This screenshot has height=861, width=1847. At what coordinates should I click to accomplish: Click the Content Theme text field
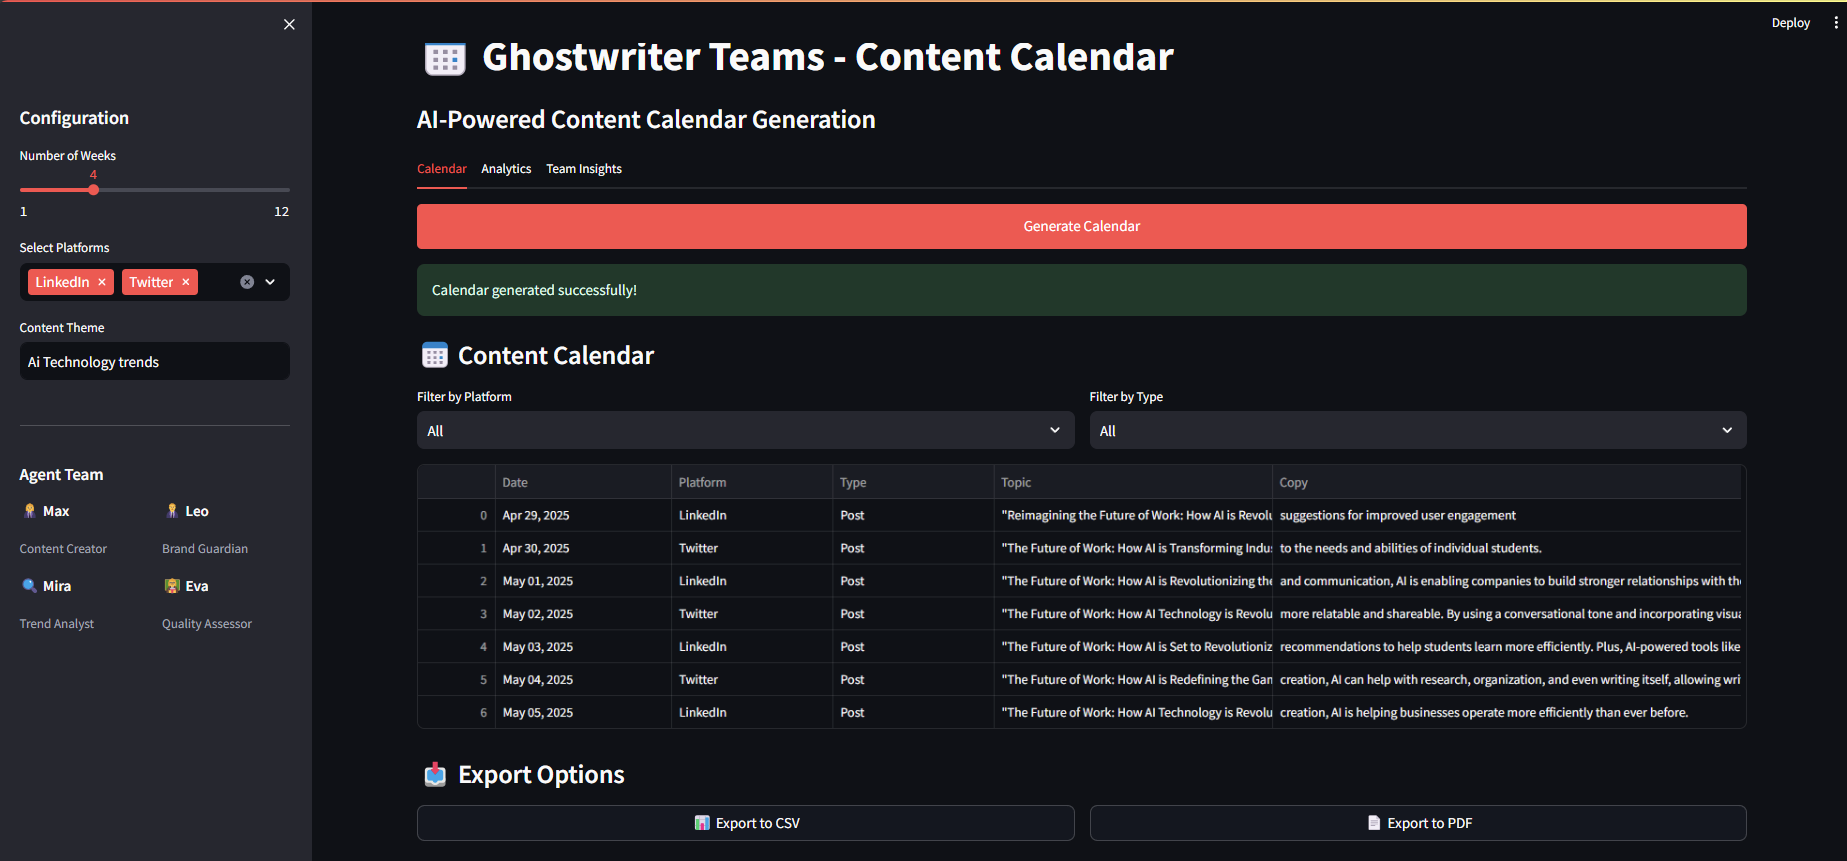(154, 362)
